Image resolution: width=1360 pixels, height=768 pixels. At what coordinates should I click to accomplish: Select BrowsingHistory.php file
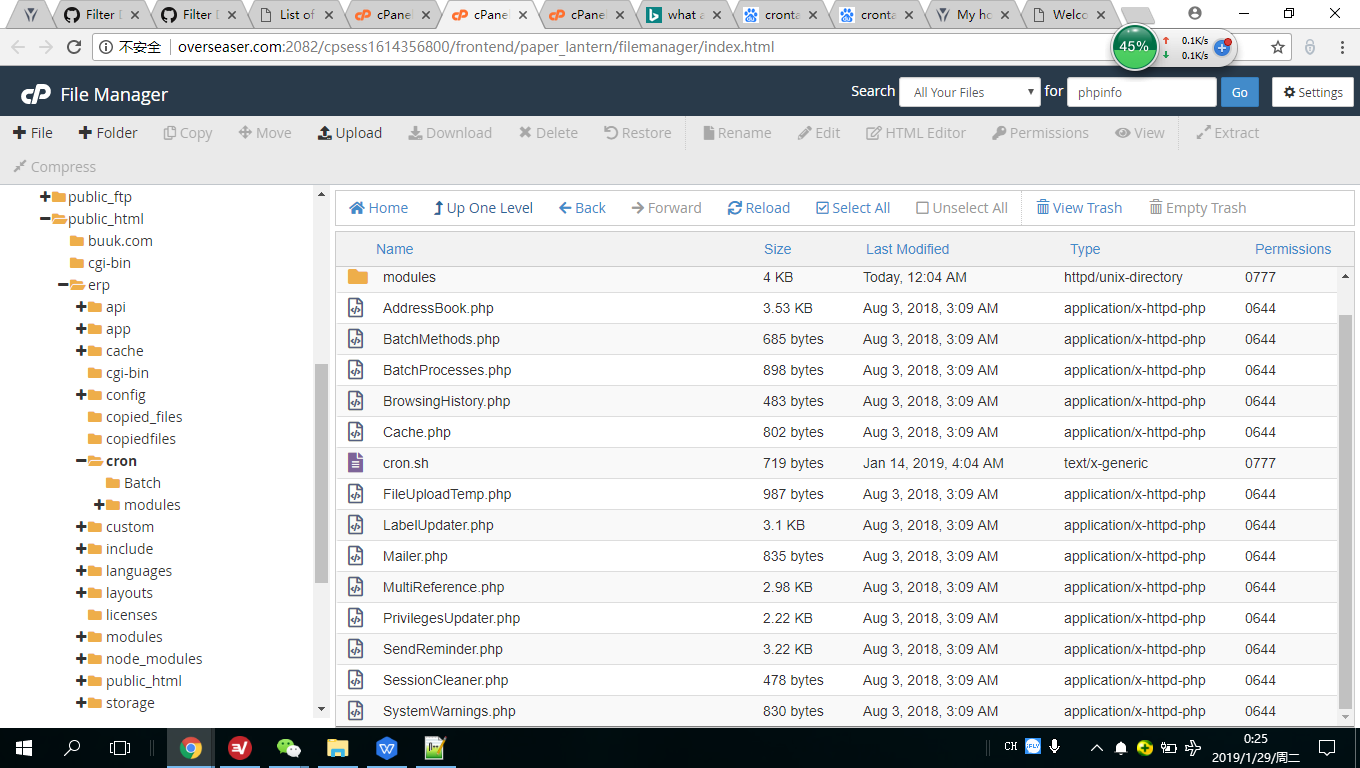coord(446,401)
